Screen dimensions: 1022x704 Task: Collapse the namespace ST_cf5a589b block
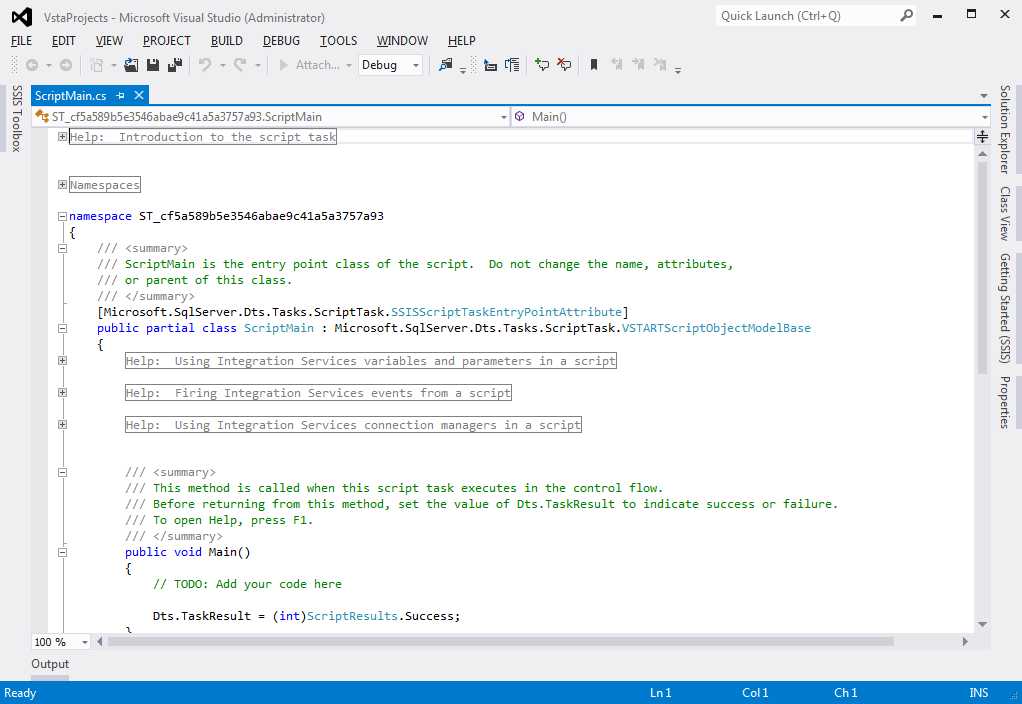coord(62,216)
